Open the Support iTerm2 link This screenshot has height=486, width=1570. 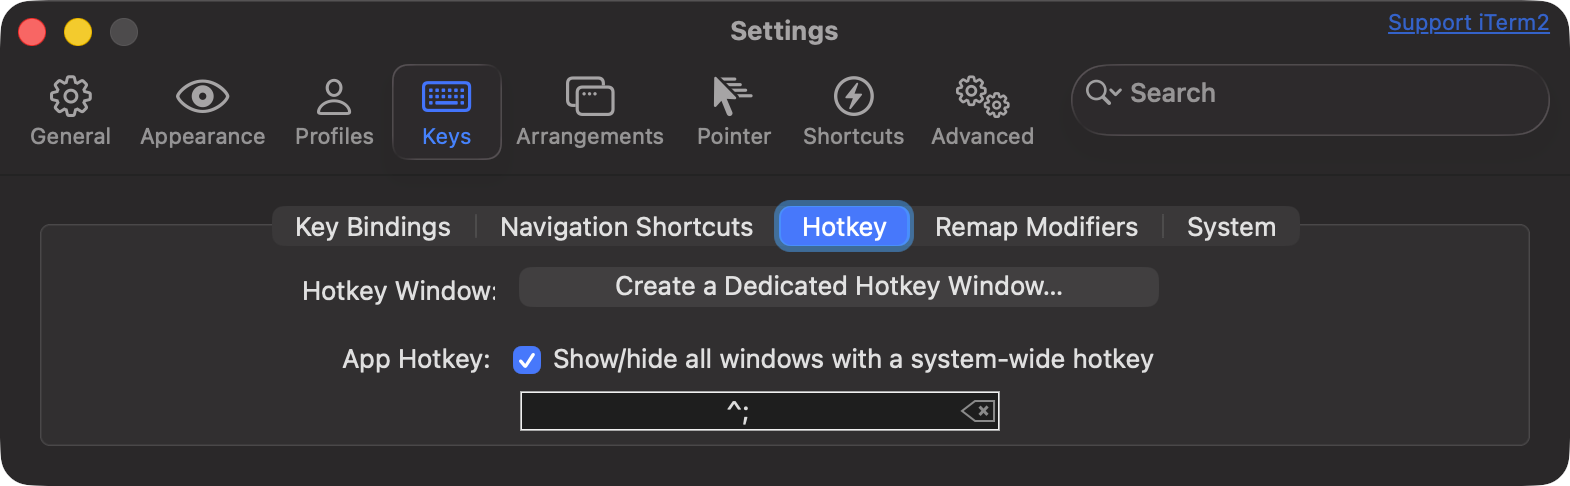[1468, 23]
